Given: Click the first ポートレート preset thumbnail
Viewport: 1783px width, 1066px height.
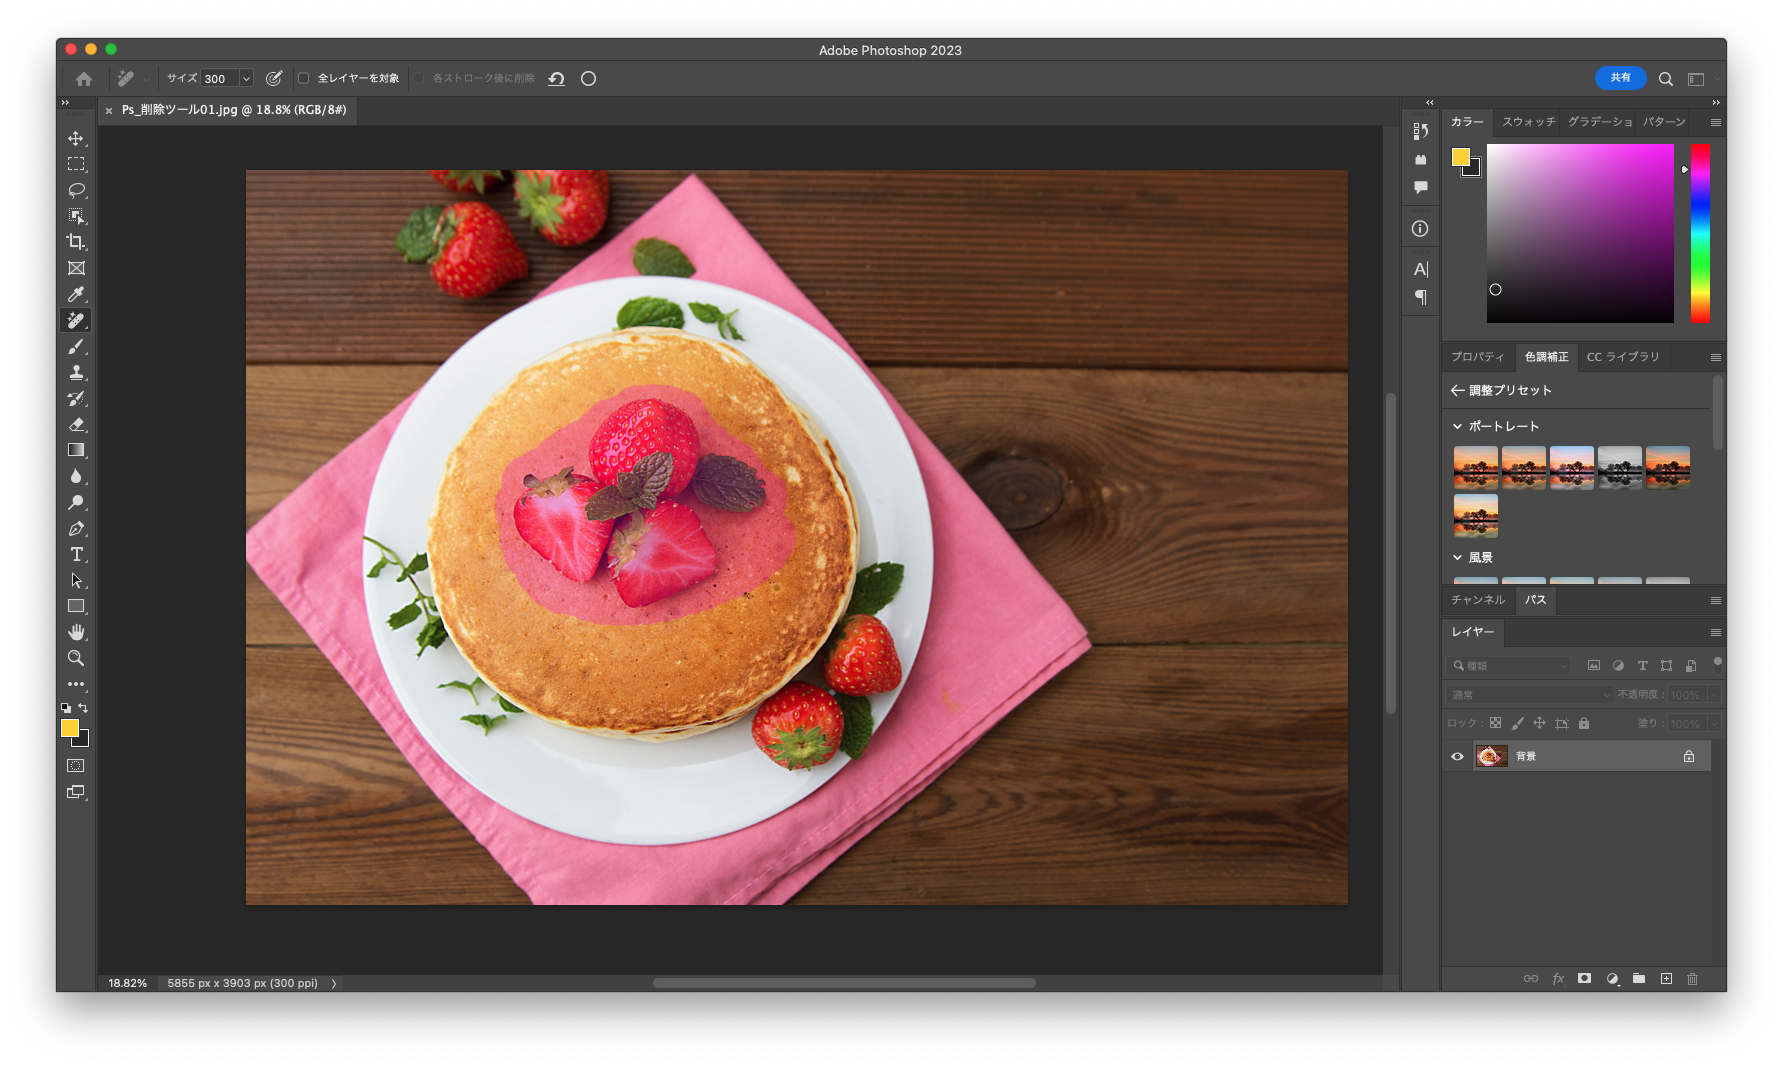Looking at the screenshot, I should (x=1475, y=467).
